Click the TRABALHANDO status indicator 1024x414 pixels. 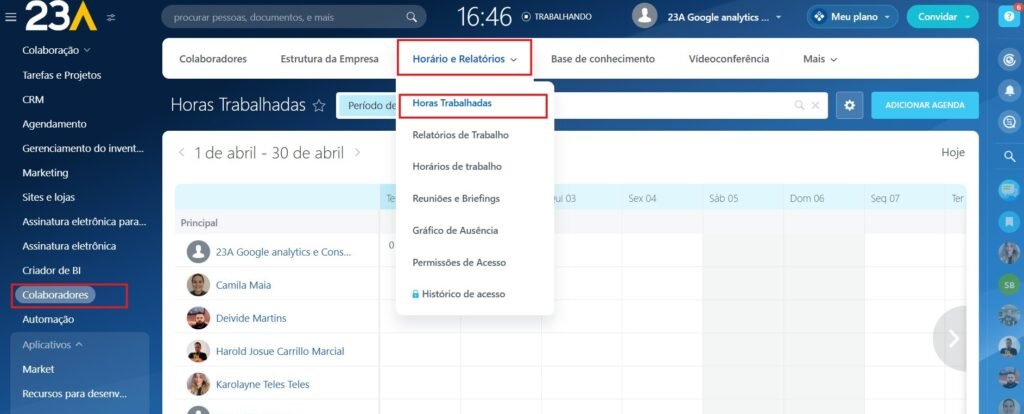[x=556, y=17]
